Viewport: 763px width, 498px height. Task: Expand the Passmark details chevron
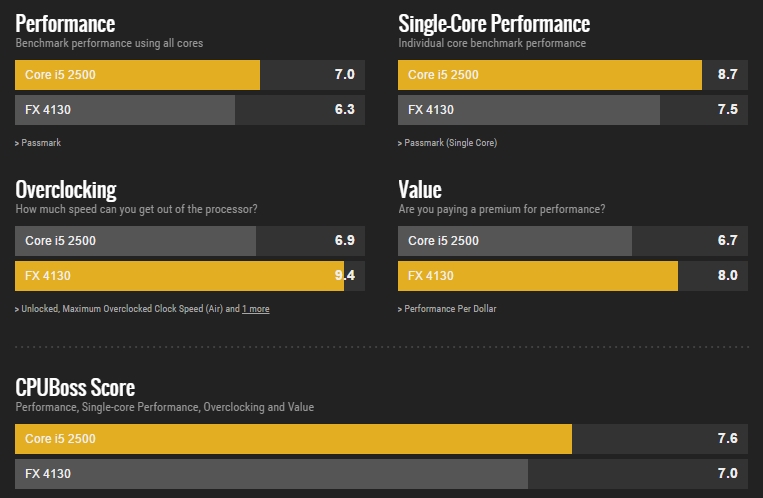click(38, 143)
